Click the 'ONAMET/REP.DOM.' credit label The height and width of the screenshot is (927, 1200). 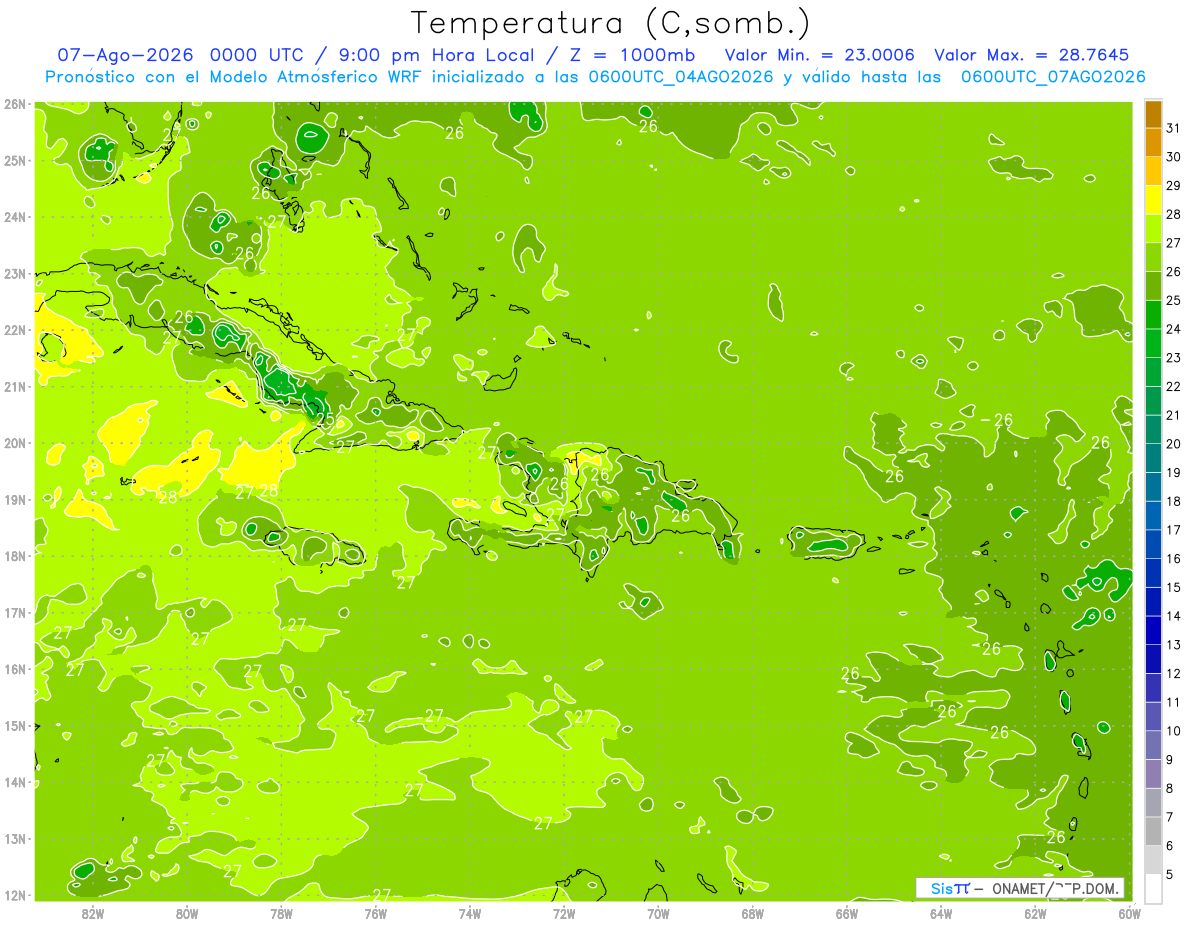[1054, 888]
